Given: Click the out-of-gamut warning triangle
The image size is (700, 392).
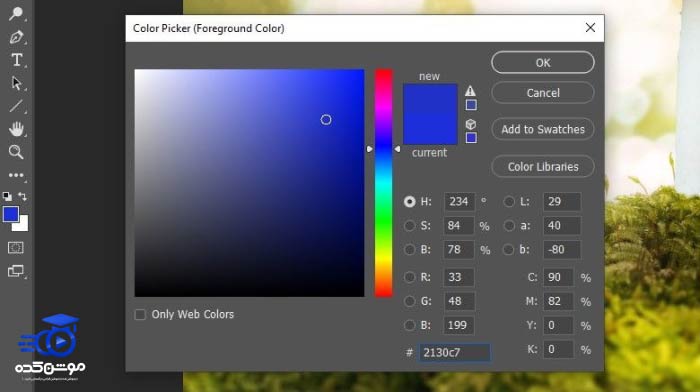Looking at the screenshot, I should pyautogui.click(x=470, y=91).
